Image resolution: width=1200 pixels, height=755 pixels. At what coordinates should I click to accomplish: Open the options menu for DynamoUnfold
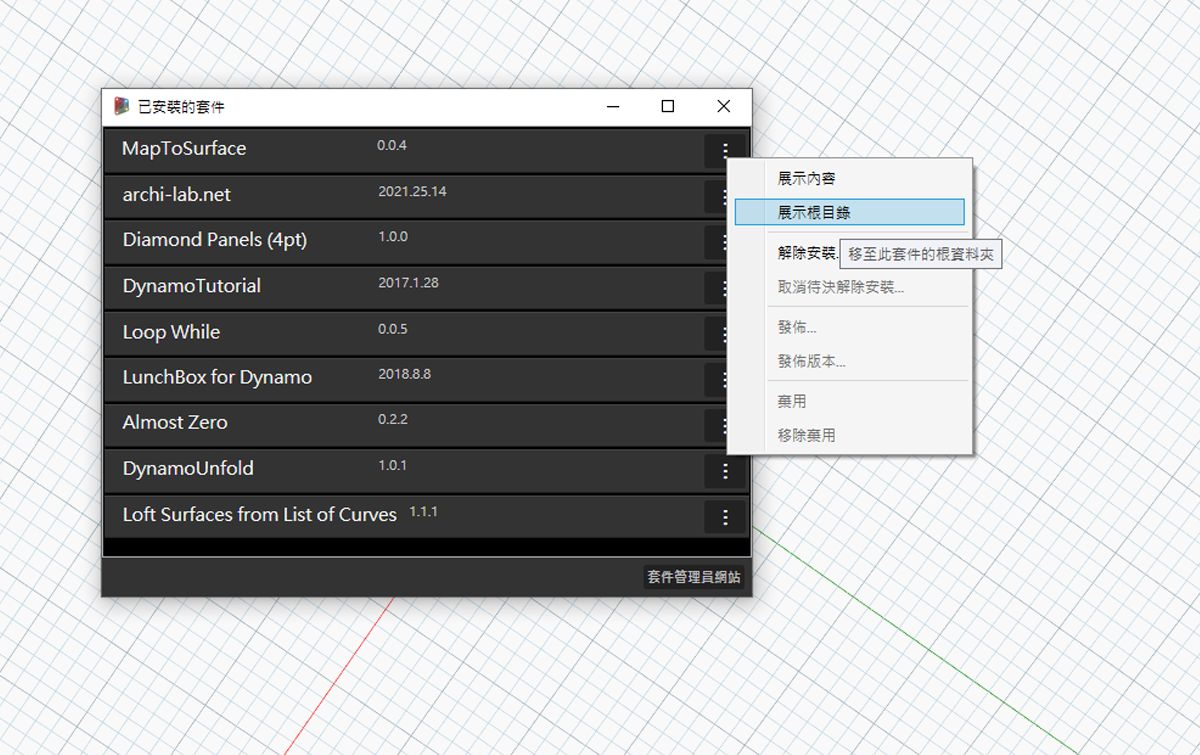725,471
